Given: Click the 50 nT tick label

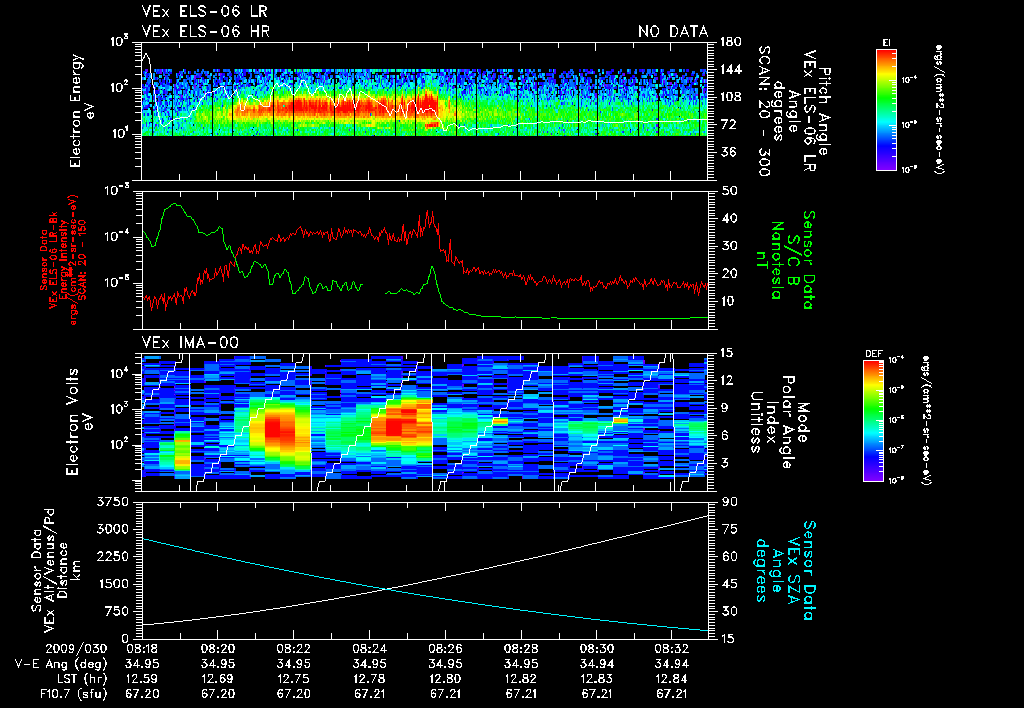Looking at the screenshot, I should [x=728, y=191].
